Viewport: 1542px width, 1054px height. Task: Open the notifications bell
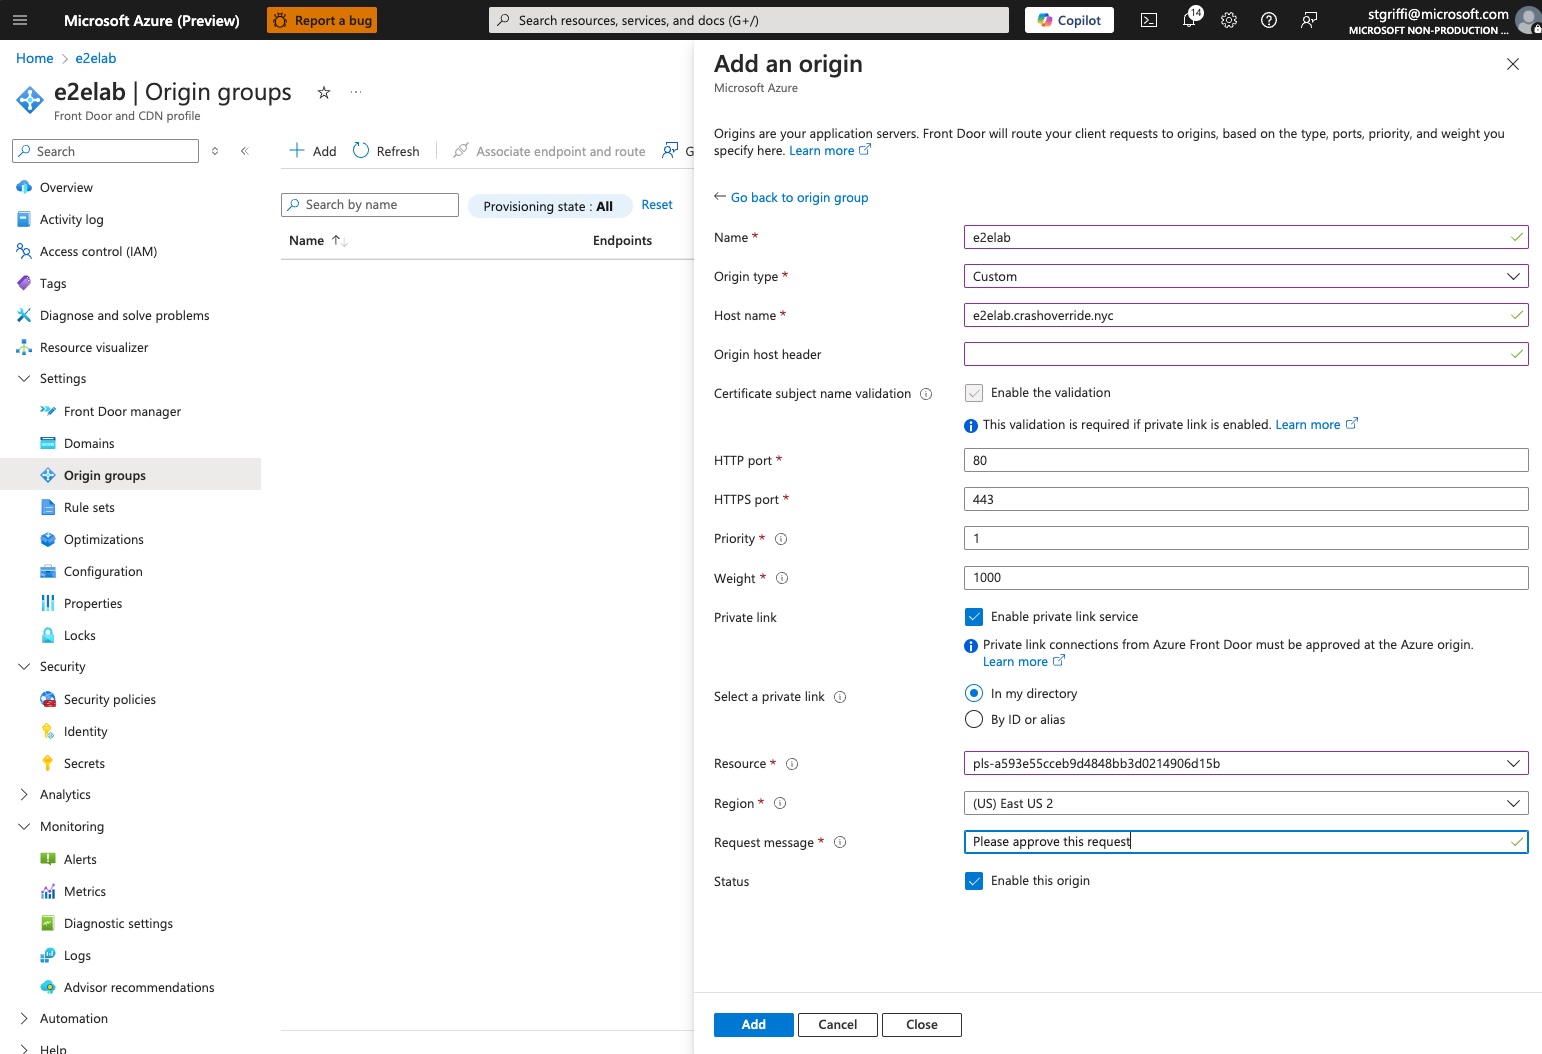click(1189, 20)
